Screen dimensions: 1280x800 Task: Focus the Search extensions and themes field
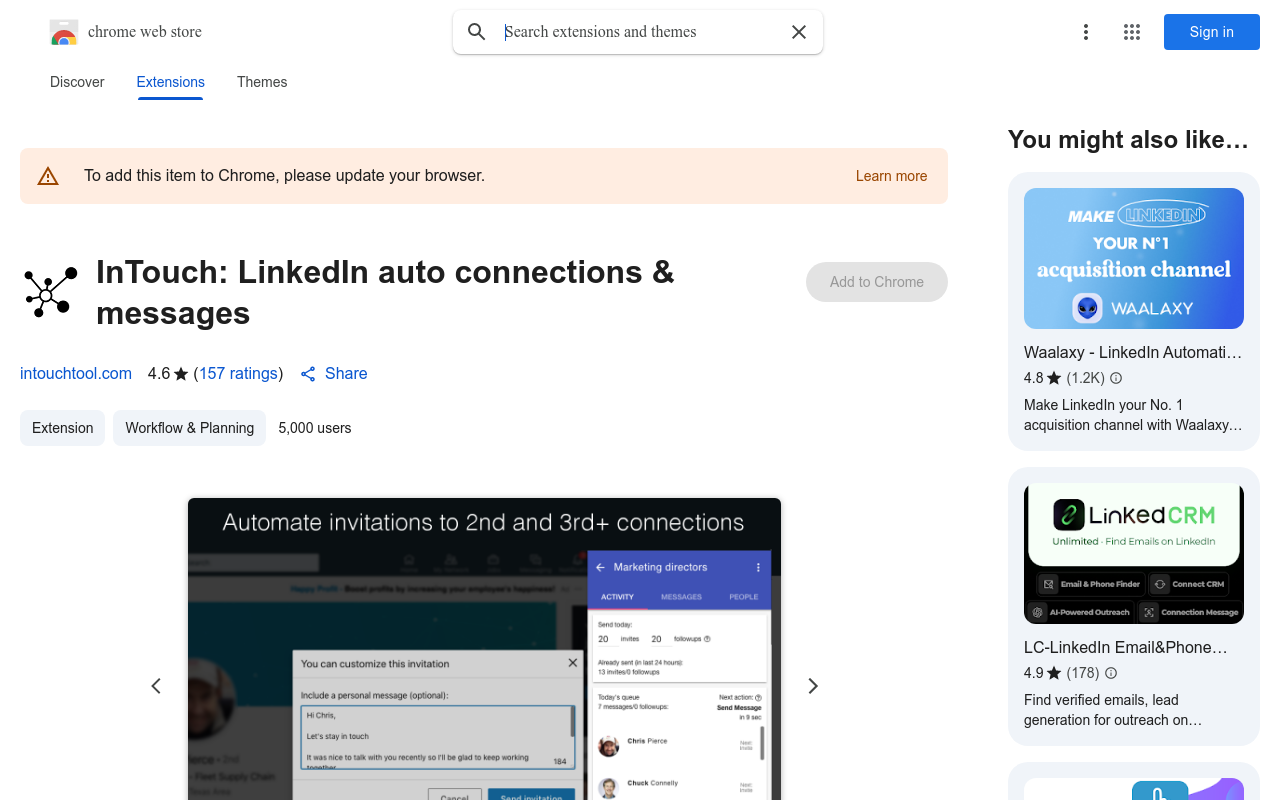coord(638,32)
